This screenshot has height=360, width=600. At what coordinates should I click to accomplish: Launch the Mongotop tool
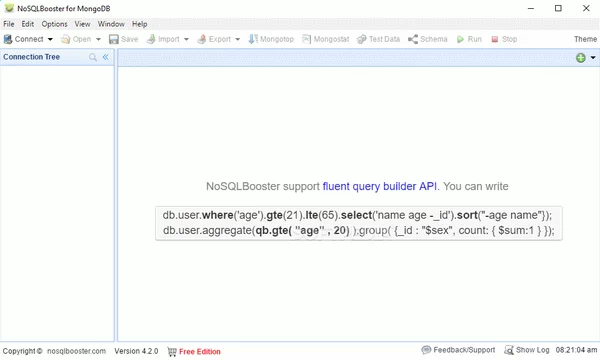tap(271, 39)
